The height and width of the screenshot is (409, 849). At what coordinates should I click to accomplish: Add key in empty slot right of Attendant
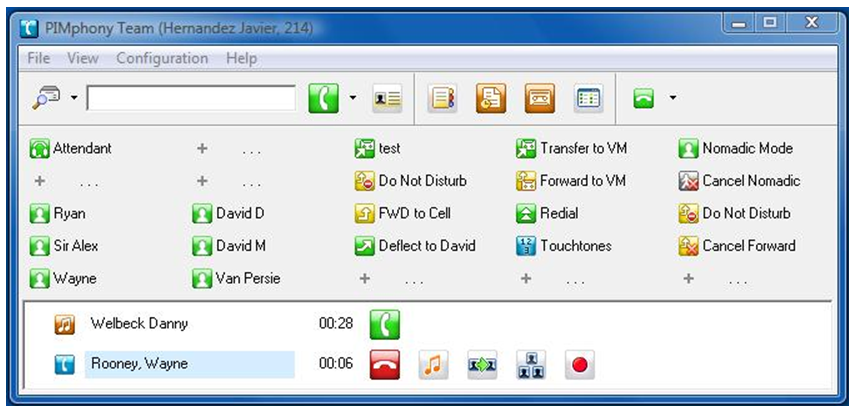click(202, 148)
